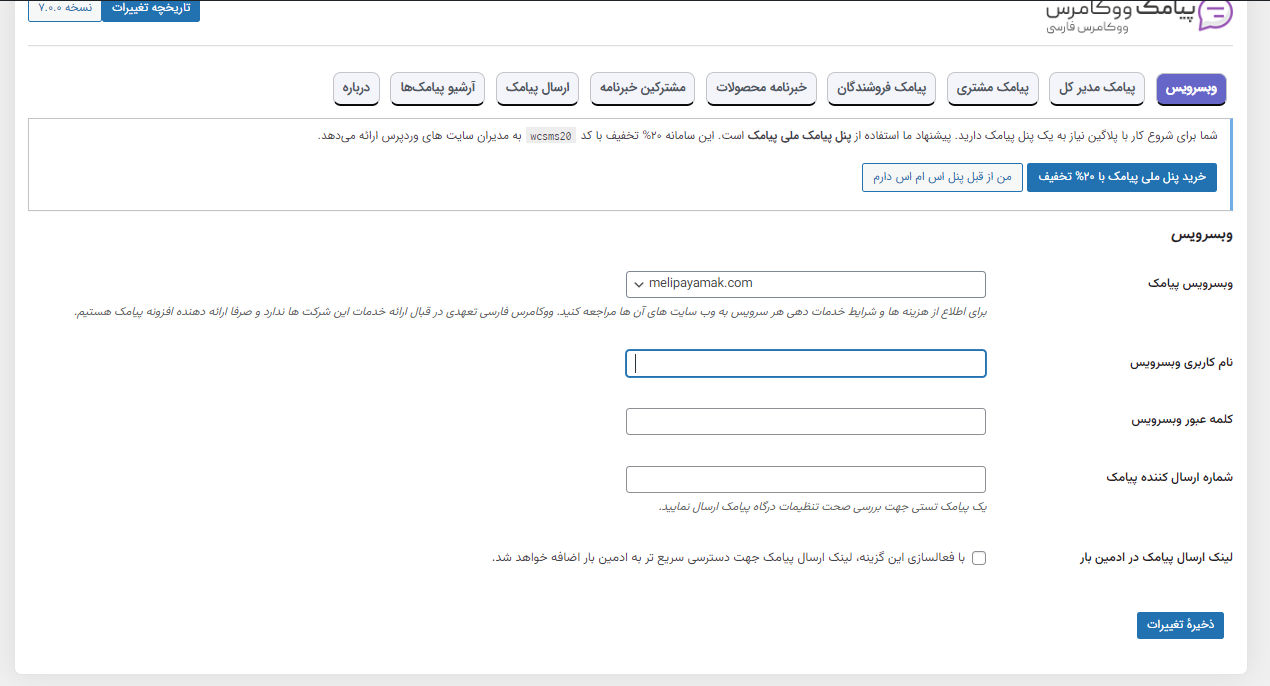Image resolution: width=1270 pixels, height=686 pixels.
Task: Select the پیامک فروشندگان tab
Action: tap(883, 88)
